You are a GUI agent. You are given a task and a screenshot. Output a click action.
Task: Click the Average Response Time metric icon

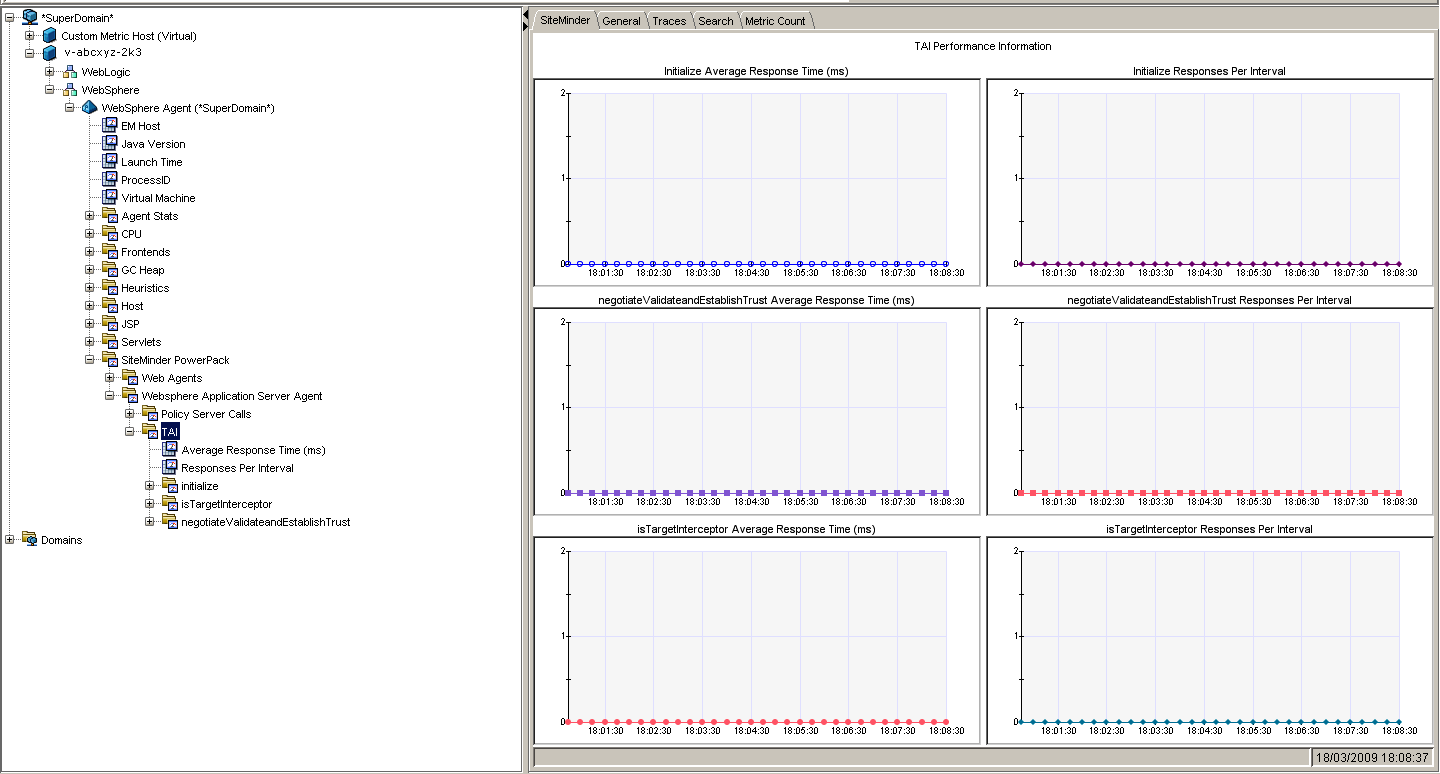point(170,449)
